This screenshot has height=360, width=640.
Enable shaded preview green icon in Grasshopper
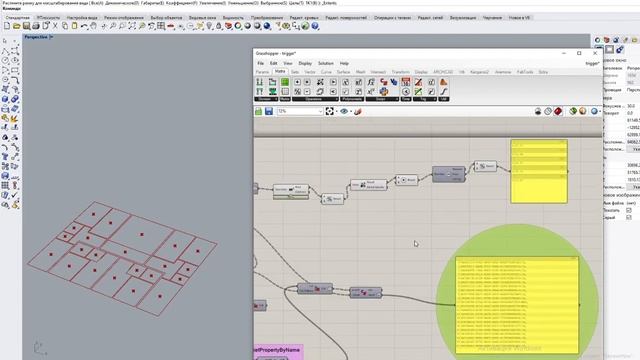pos(573,111)
